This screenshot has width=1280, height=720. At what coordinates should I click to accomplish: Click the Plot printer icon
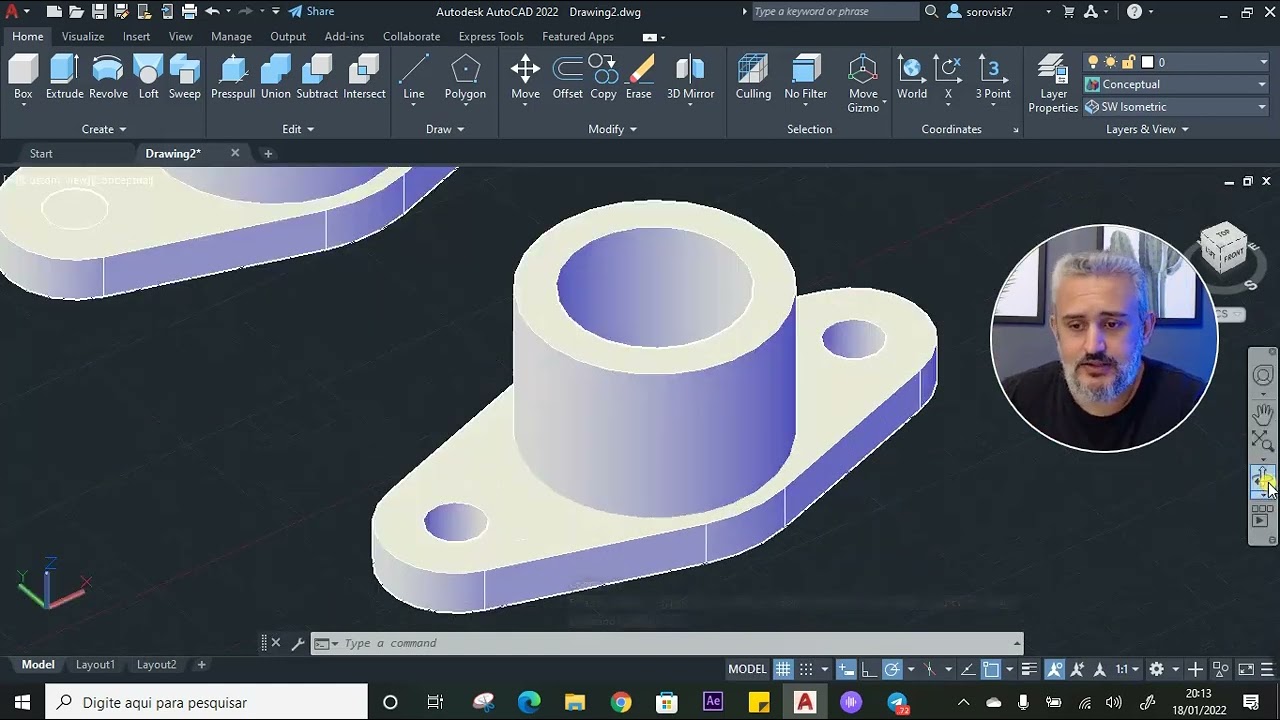(189, 12)
